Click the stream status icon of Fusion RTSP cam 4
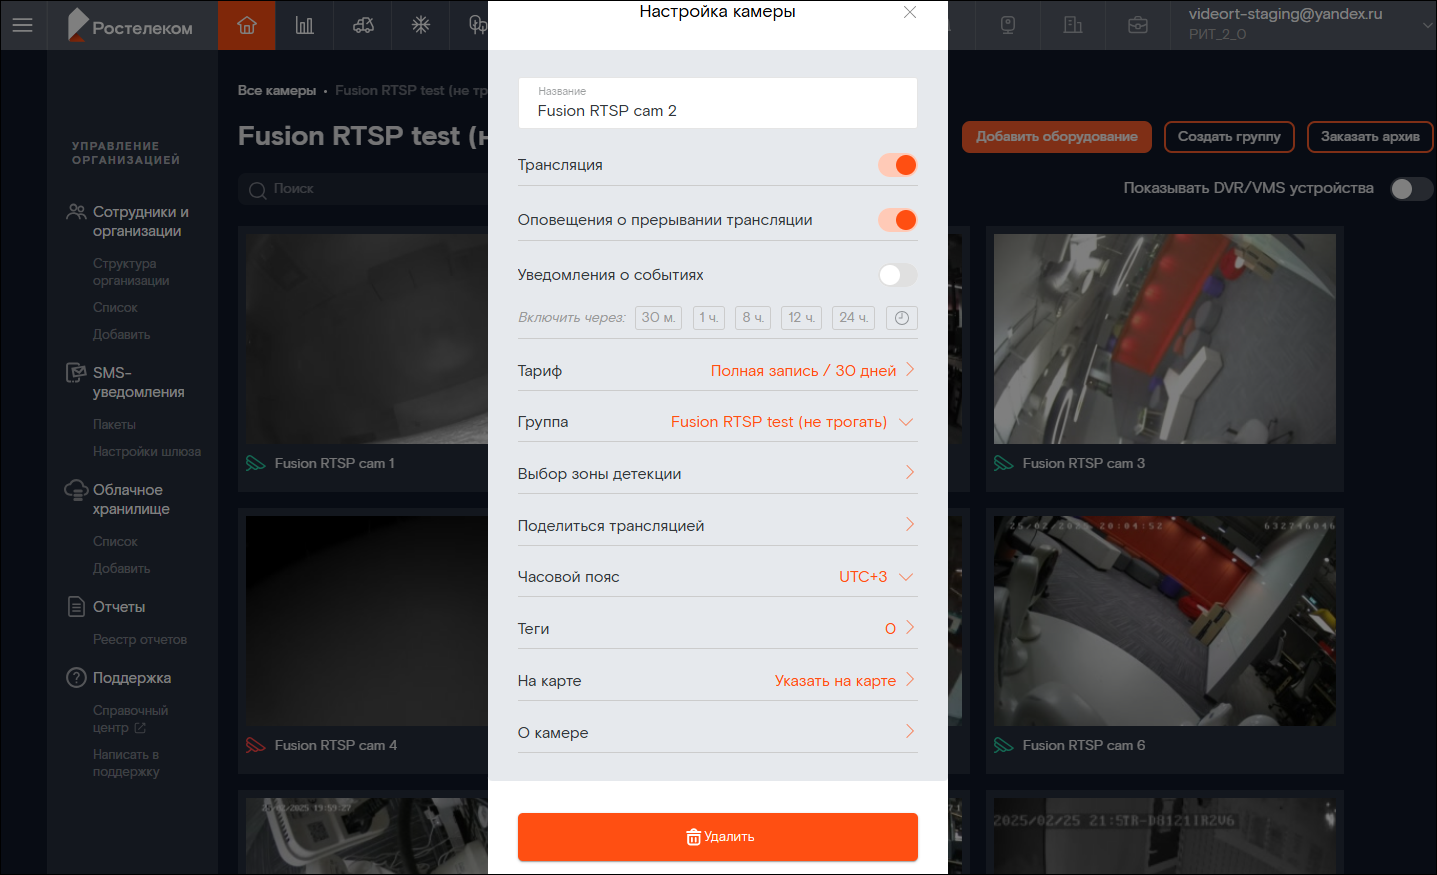 (256, 745)
